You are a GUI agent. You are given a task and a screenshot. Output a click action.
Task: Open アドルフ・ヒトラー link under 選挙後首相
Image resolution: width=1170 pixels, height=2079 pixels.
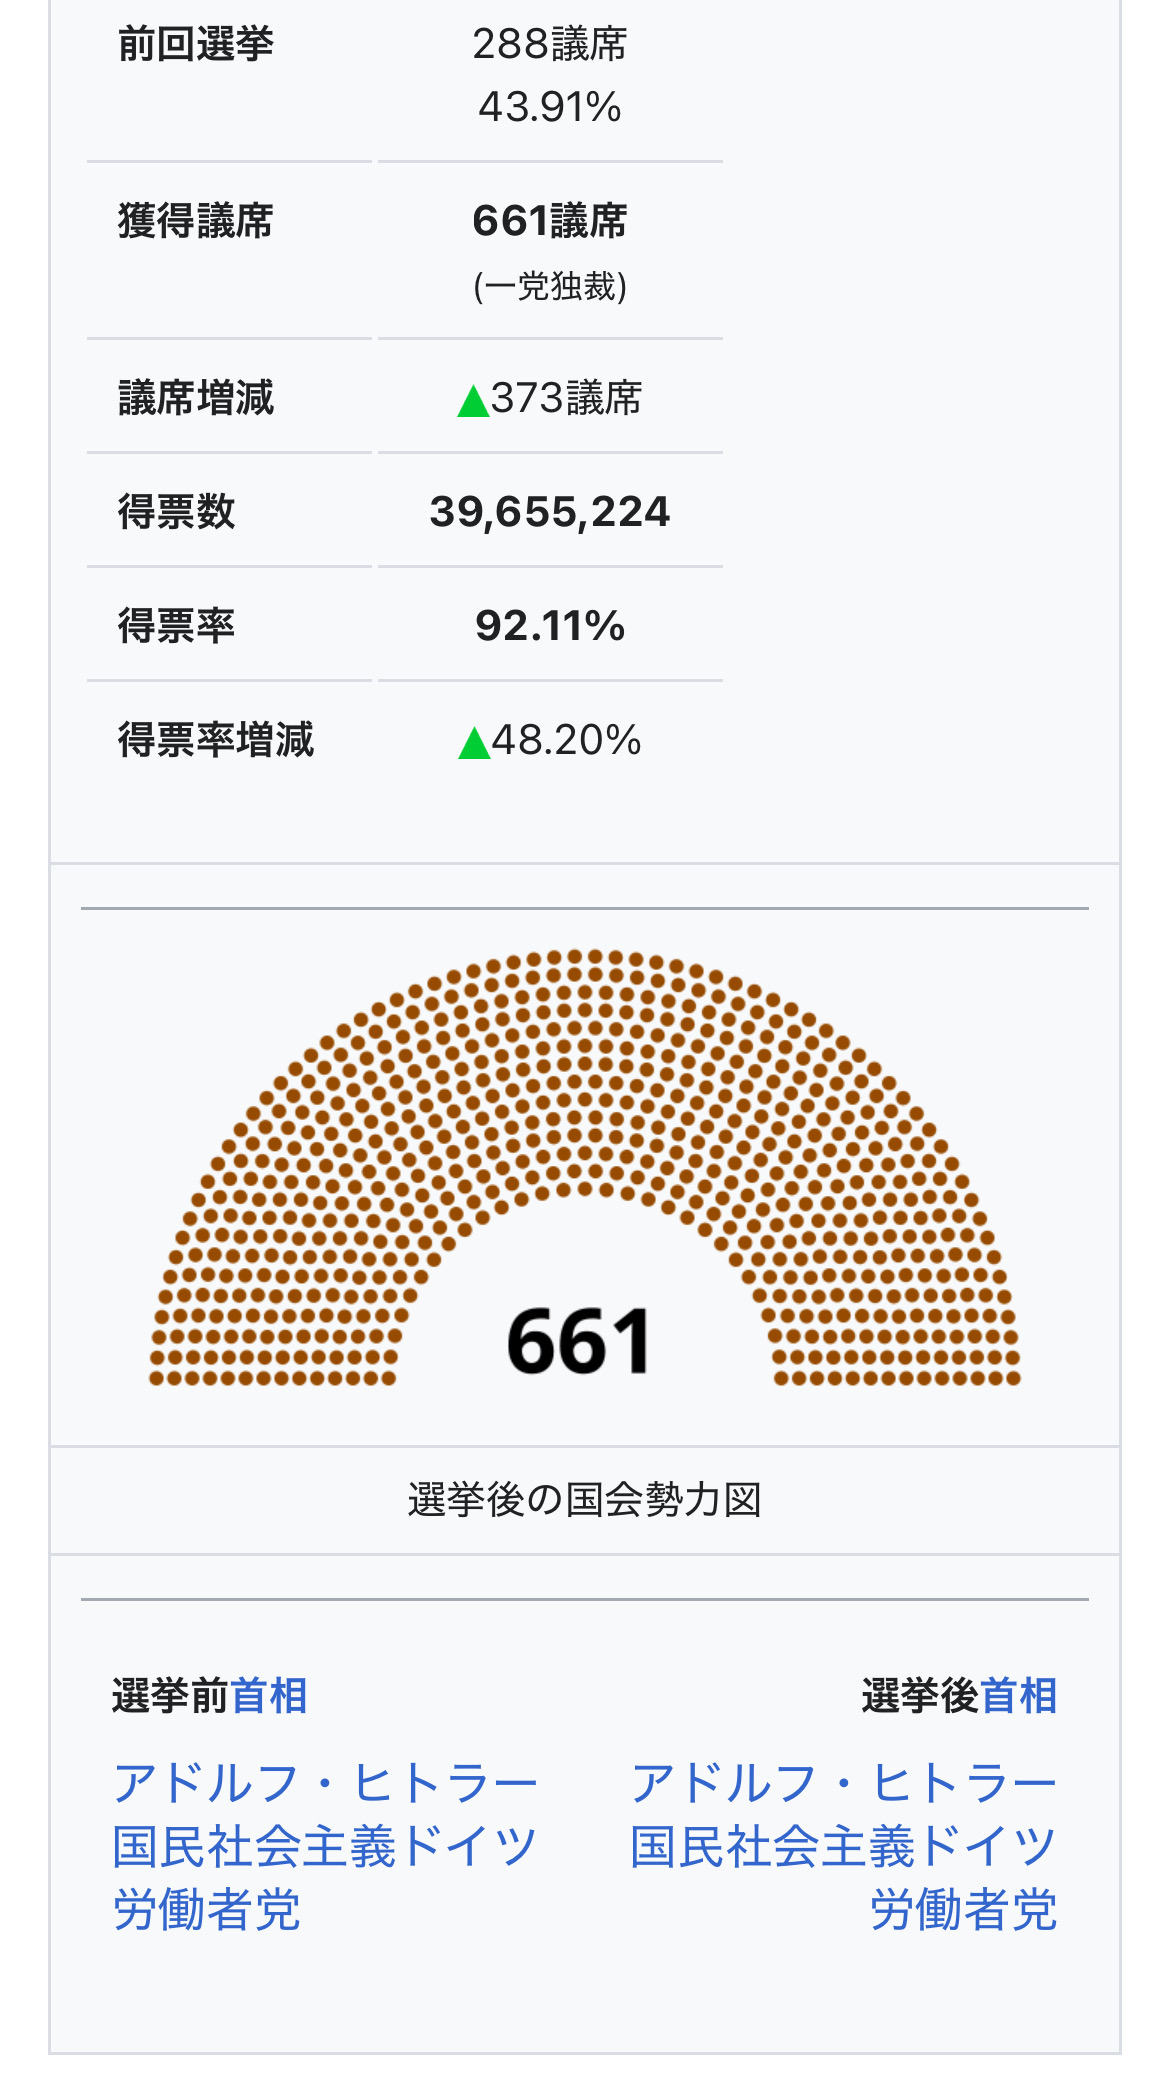point(843,1783)
